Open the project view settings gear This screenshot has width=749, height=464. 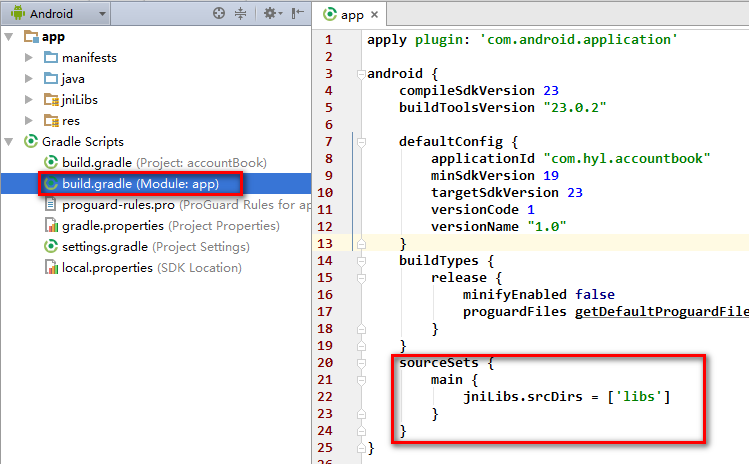click(273, 13)
